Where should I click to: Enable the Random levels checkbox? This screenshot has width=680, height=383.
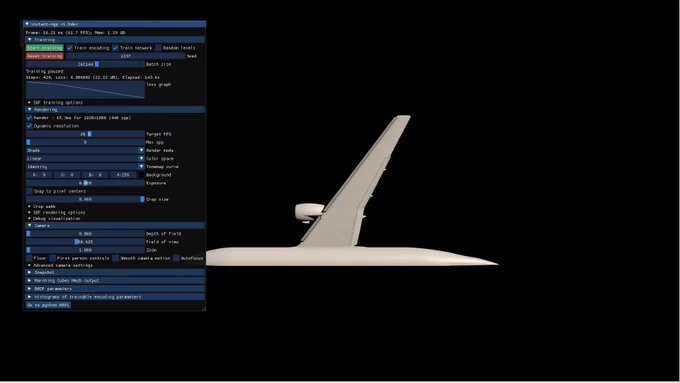(158, 48)
